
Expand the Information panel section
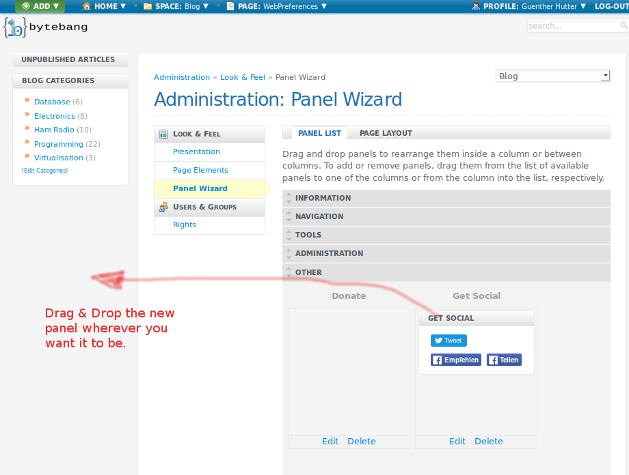(x=446, y=198)
